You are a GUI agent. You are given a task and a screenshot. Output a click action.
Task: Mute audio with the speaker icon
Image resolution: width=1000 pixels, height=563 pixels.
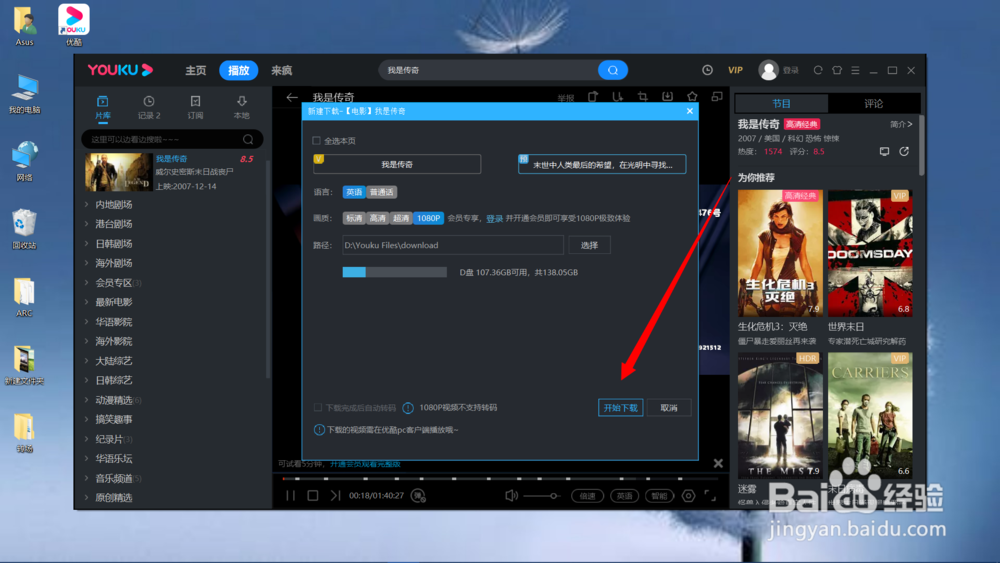[x=511, y=495]
